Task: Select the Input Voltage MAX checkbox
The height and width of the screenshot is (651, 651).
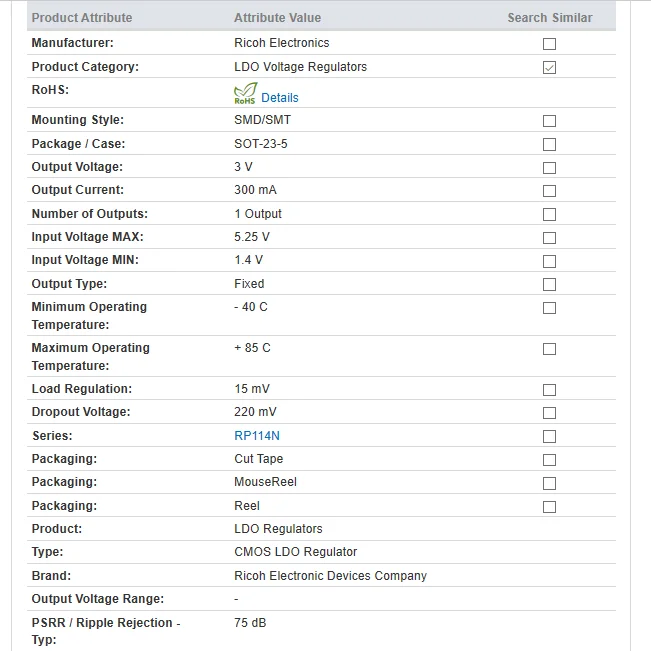Action: (x=549, y=238)
